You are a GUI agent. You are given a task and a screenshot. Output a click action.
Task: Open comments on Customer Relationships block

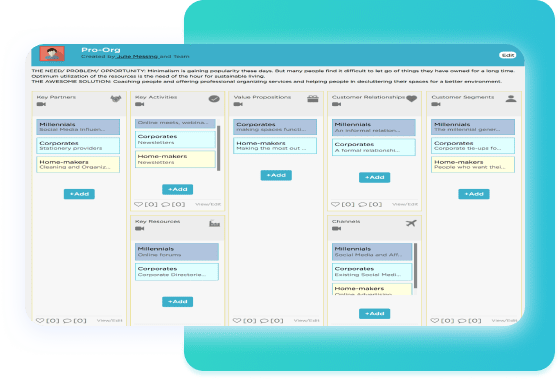(363, 204)
